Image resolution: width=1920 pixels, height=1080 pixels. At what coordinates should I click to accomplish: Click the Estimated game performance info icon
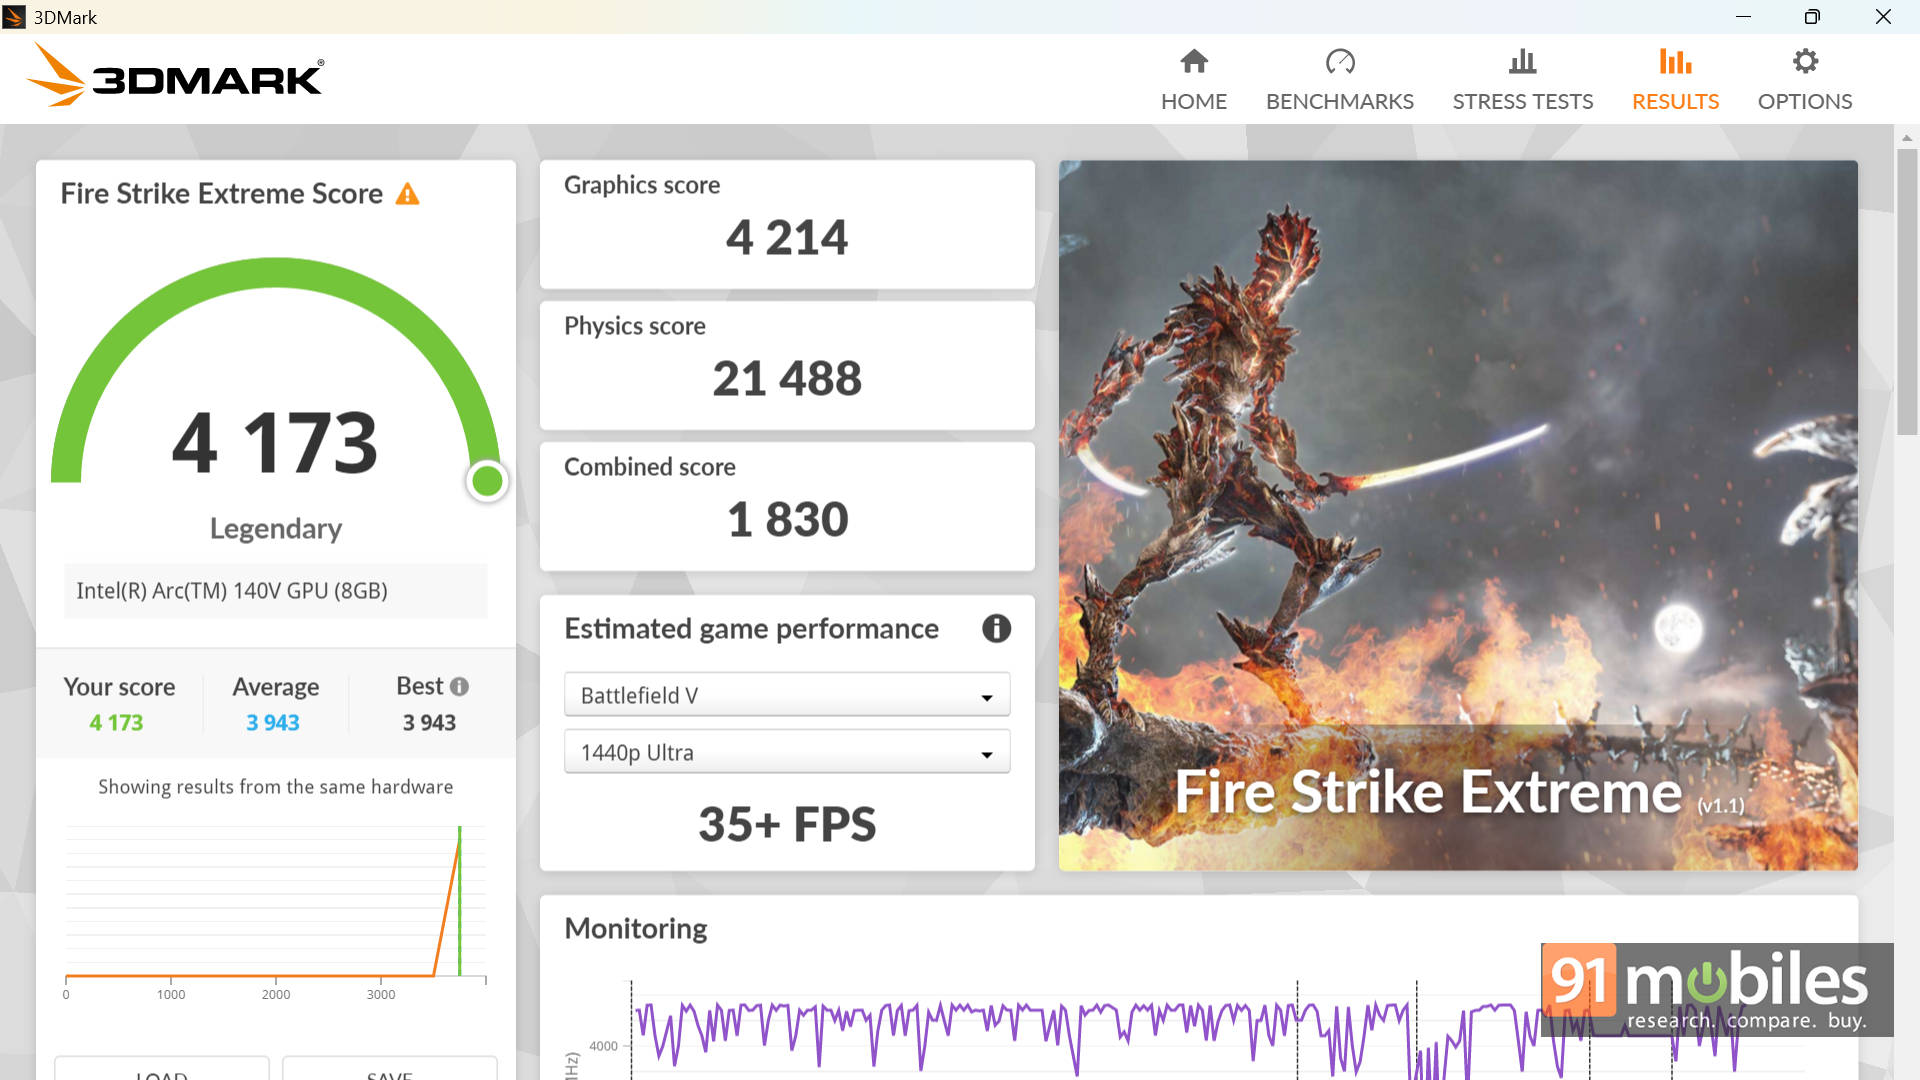[995, 628]
